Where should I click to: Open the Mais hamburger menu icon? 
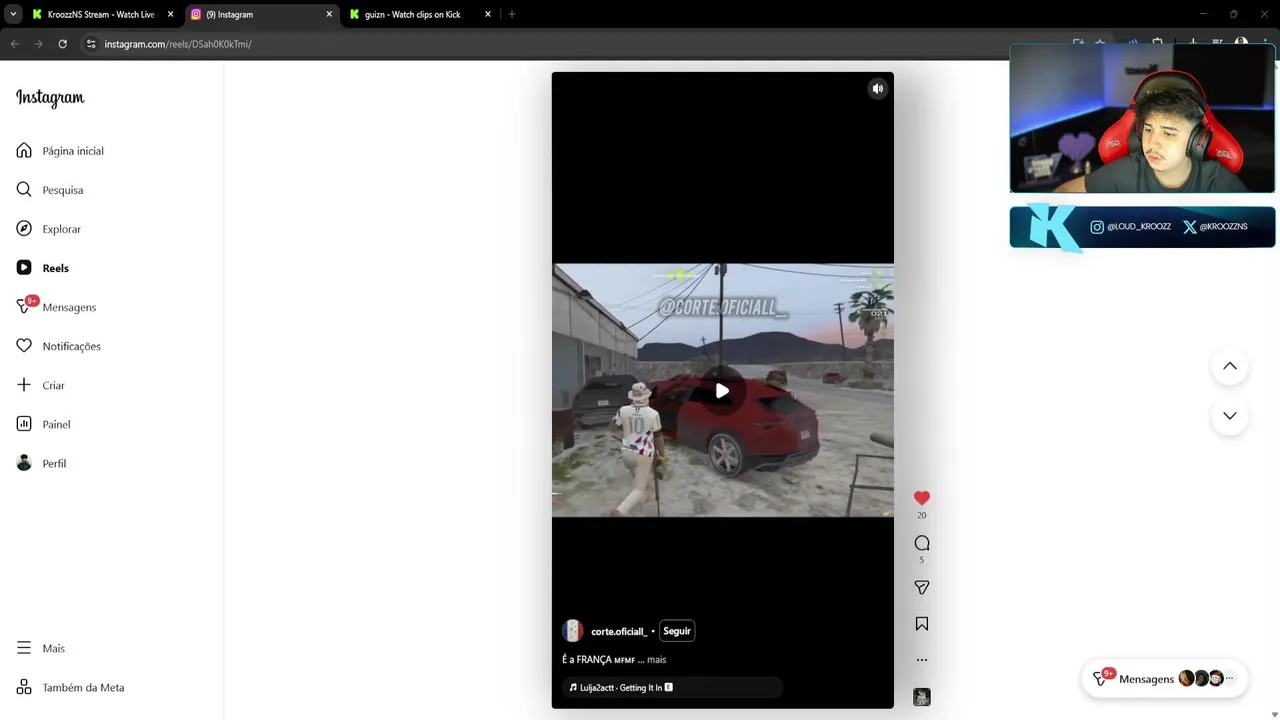point(24,648)
